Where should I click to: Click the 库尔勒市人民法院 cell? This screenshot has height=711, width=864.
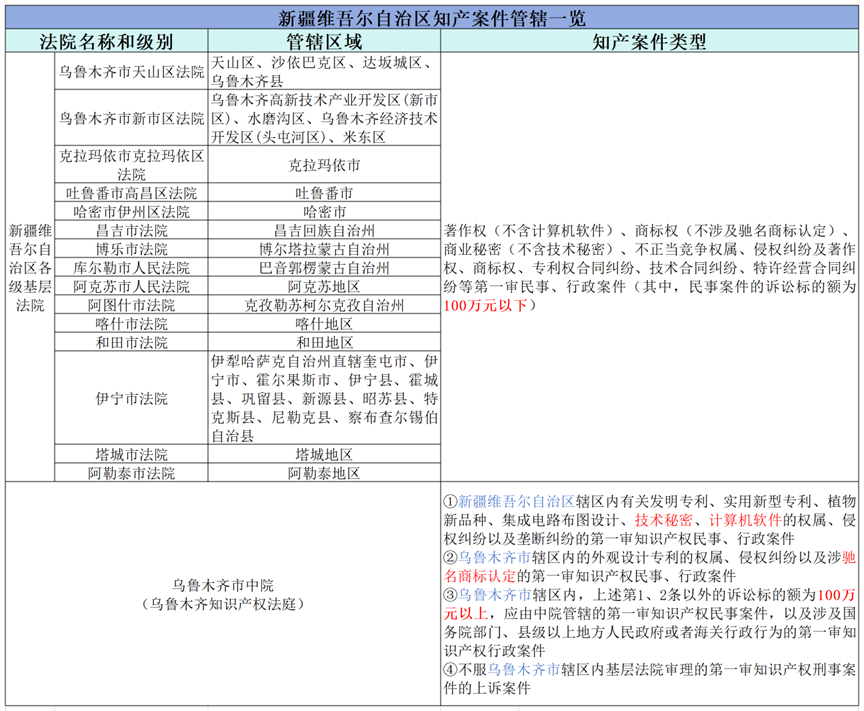tap(131, 268)
